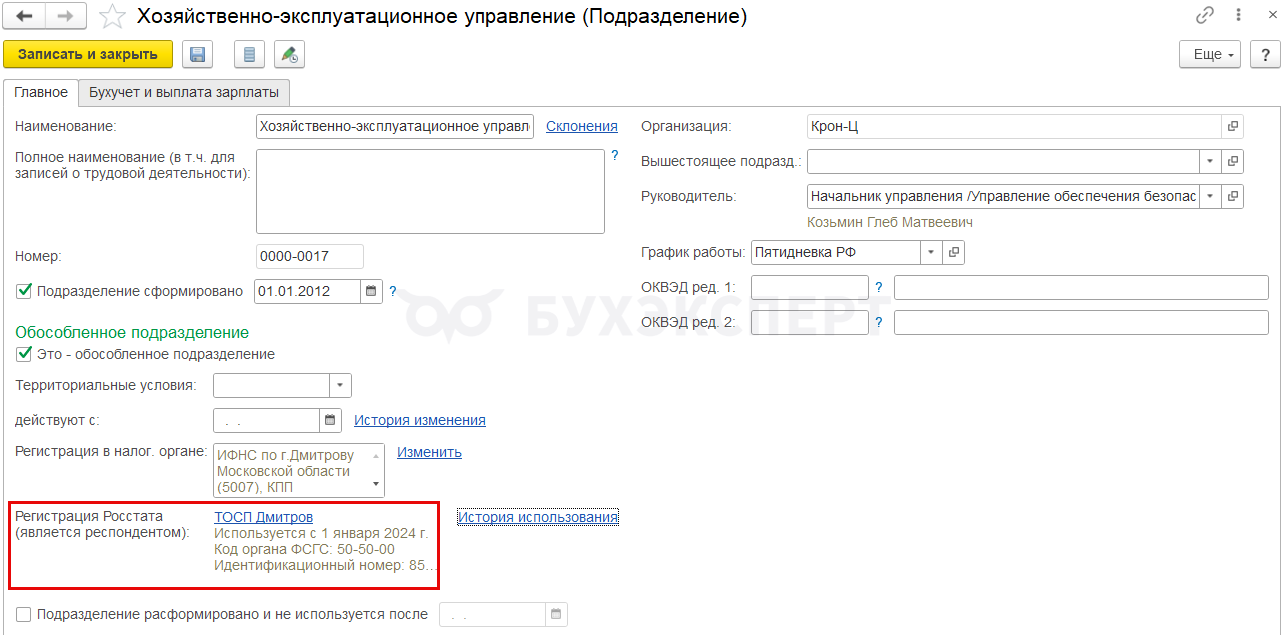
Task: Open График работы record icon
Action: (x=954, y=252)
